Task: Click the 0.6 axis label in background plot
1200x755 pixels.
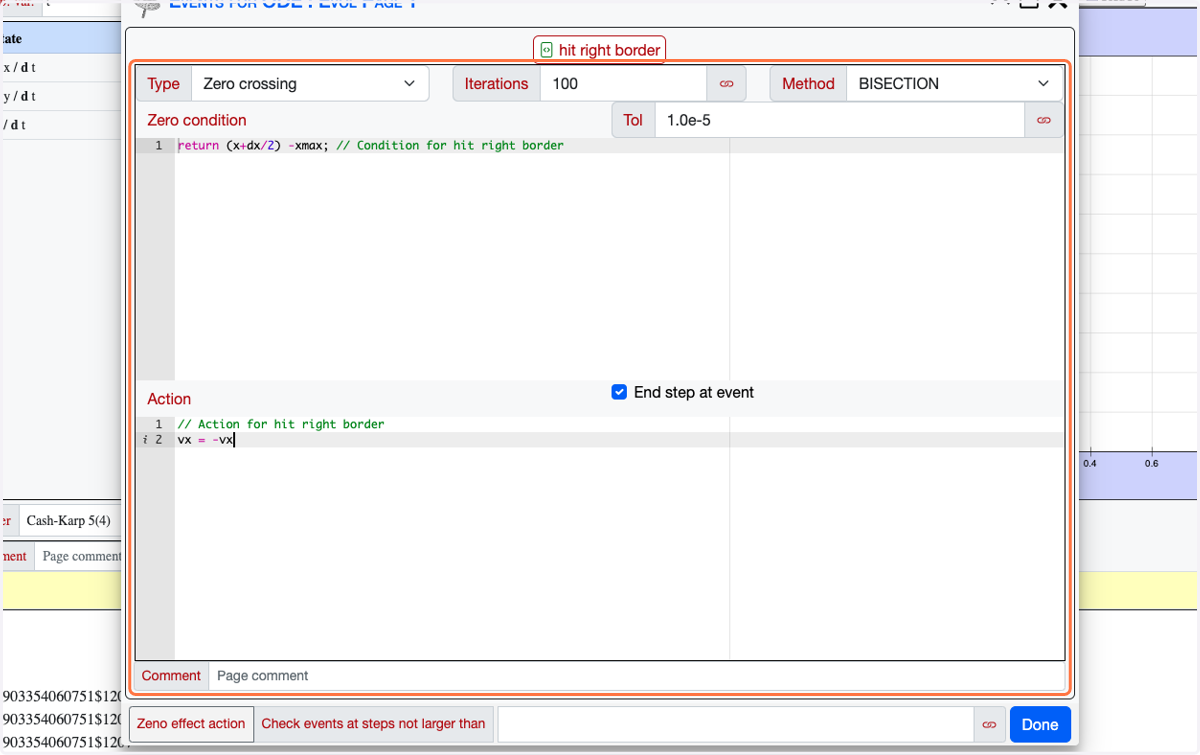Action: point(1151,464)
